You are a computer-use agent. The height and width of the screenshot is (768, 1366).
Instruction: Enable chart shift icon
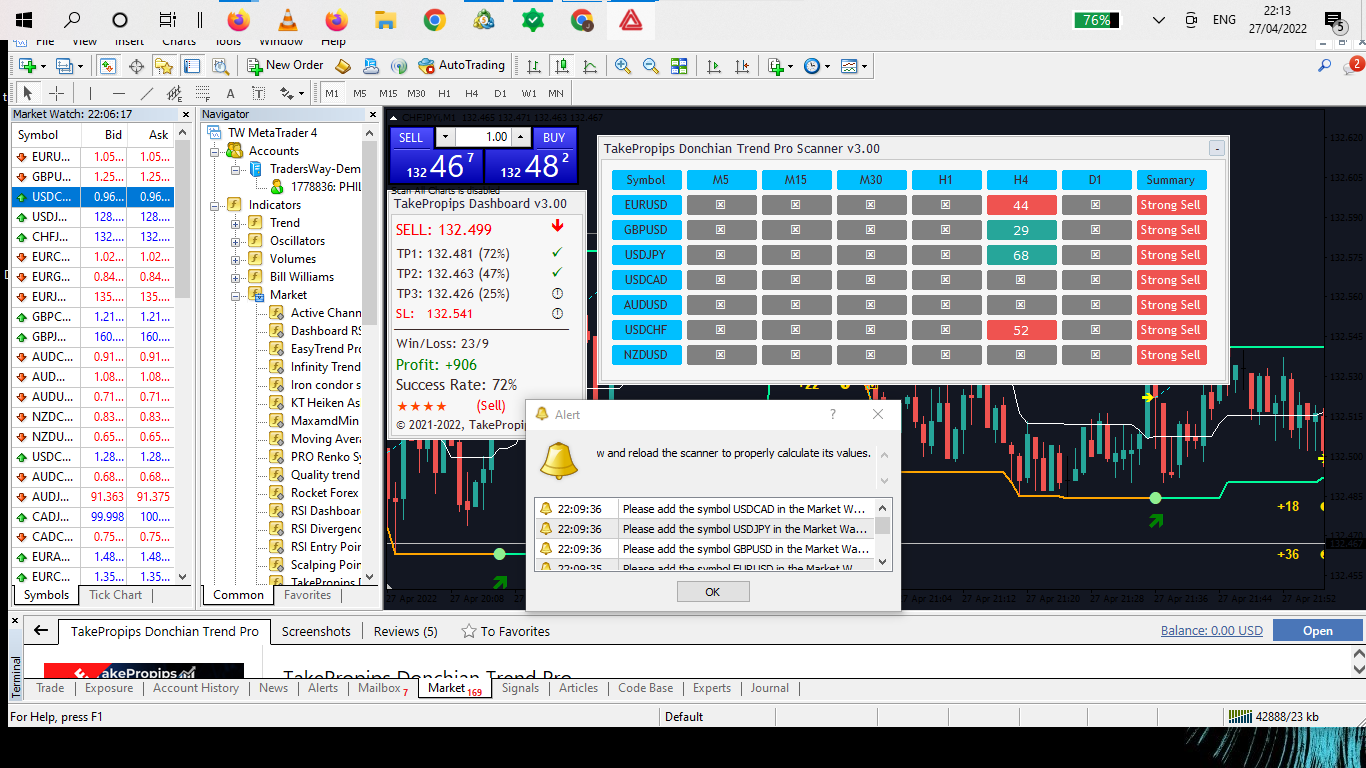pos(742,66)
